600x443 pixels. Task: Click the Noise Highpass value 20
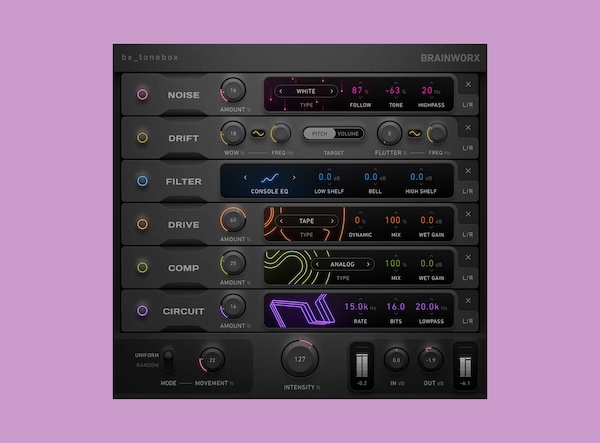click(x=427, y=90)
